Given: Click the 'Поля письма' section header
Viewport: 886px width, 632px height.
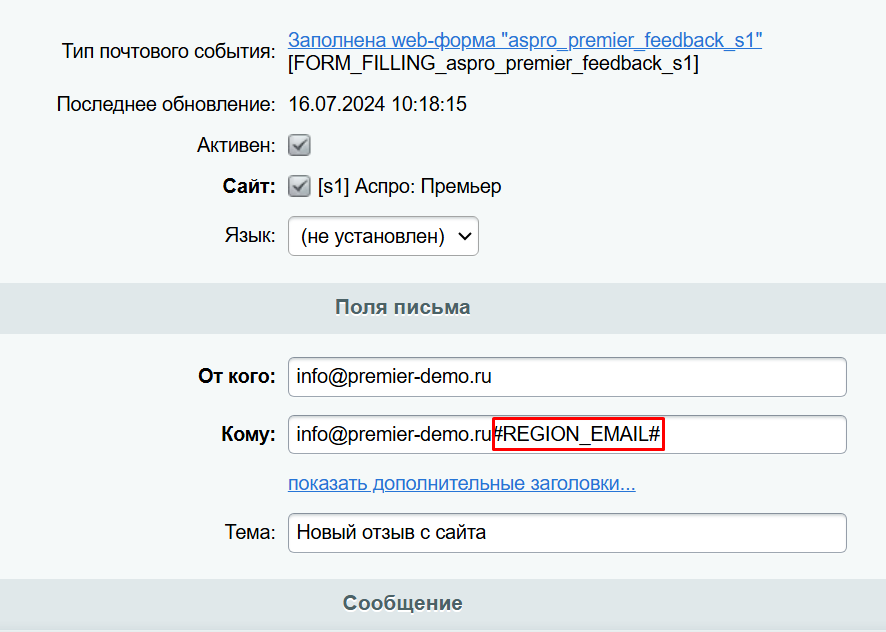Looking at the screenshot, I should click(402, 308).
